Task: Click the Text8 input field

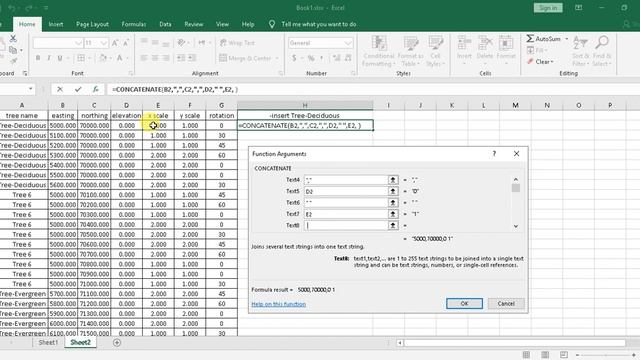Action: pos(346,225)
